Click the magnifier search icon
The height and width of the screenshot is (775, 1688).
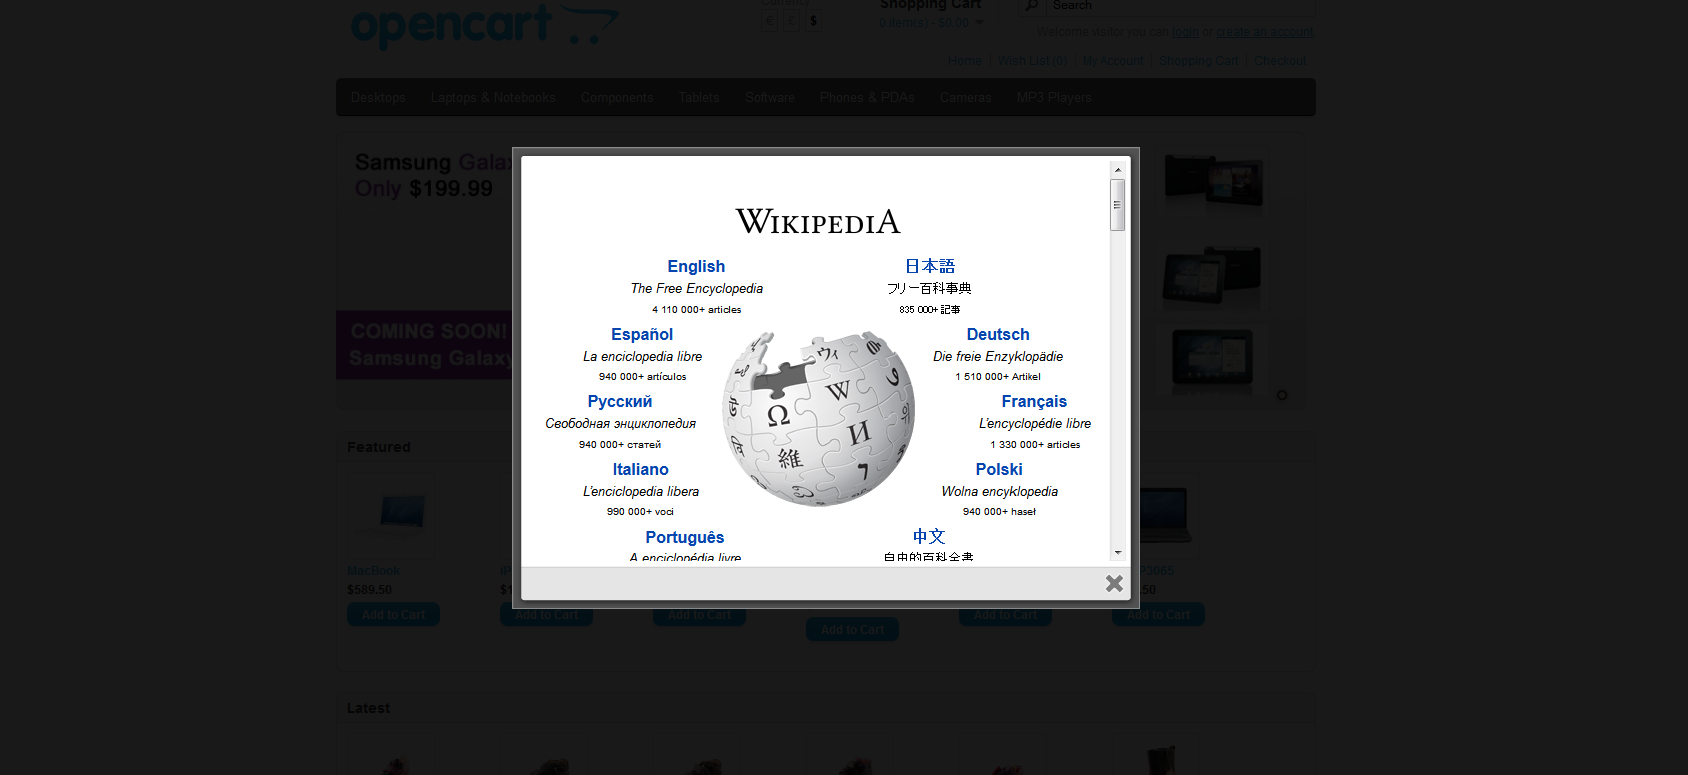[x=1031, y=6]
